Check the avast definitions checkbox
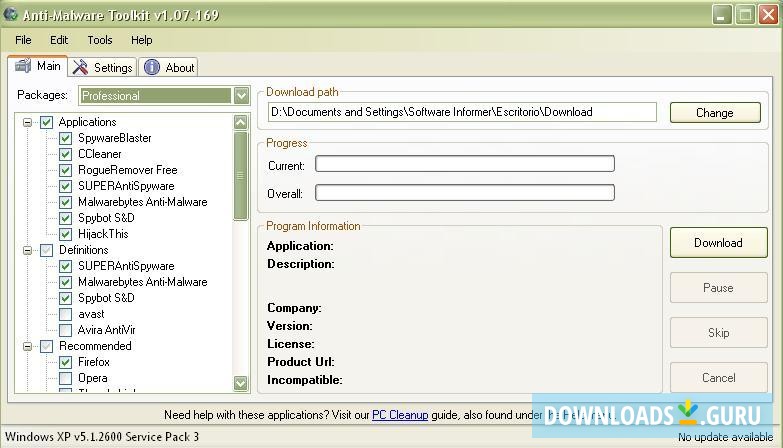 (65, 314)
